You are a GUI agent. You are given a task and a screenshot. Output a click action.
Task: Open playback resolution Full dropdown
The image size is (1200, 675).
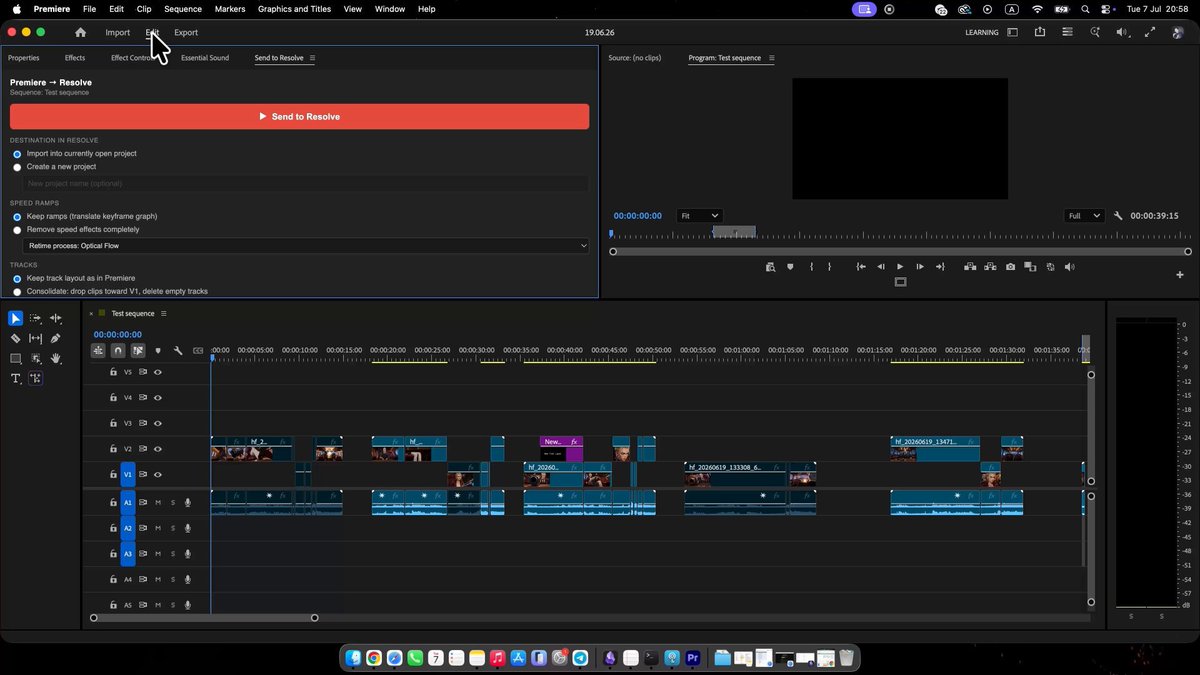[x=1084, y=216]
